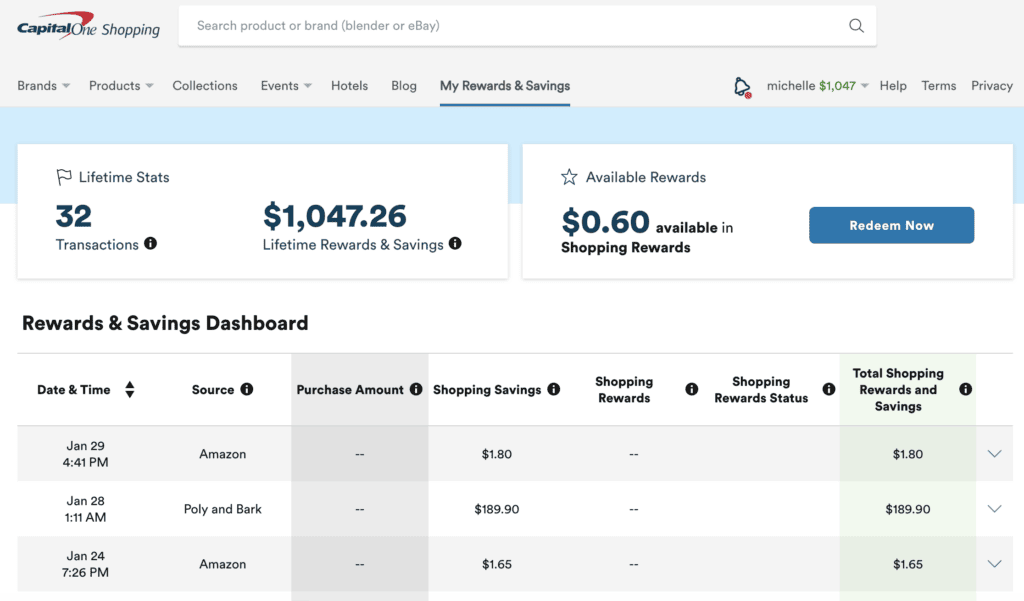
Task: Click the Transactions info icon
Action: 151,245
